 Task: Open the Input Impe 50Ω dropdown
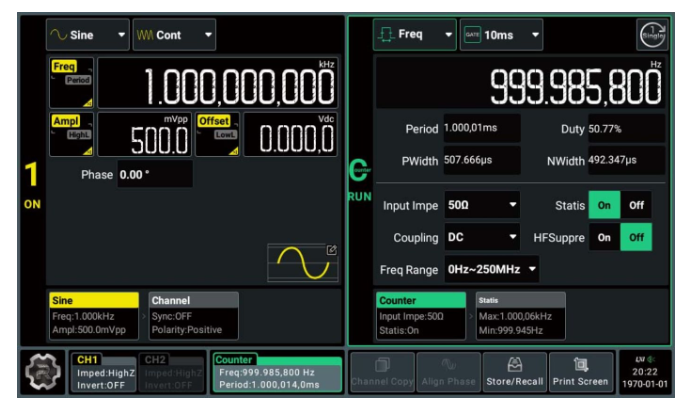482,205
